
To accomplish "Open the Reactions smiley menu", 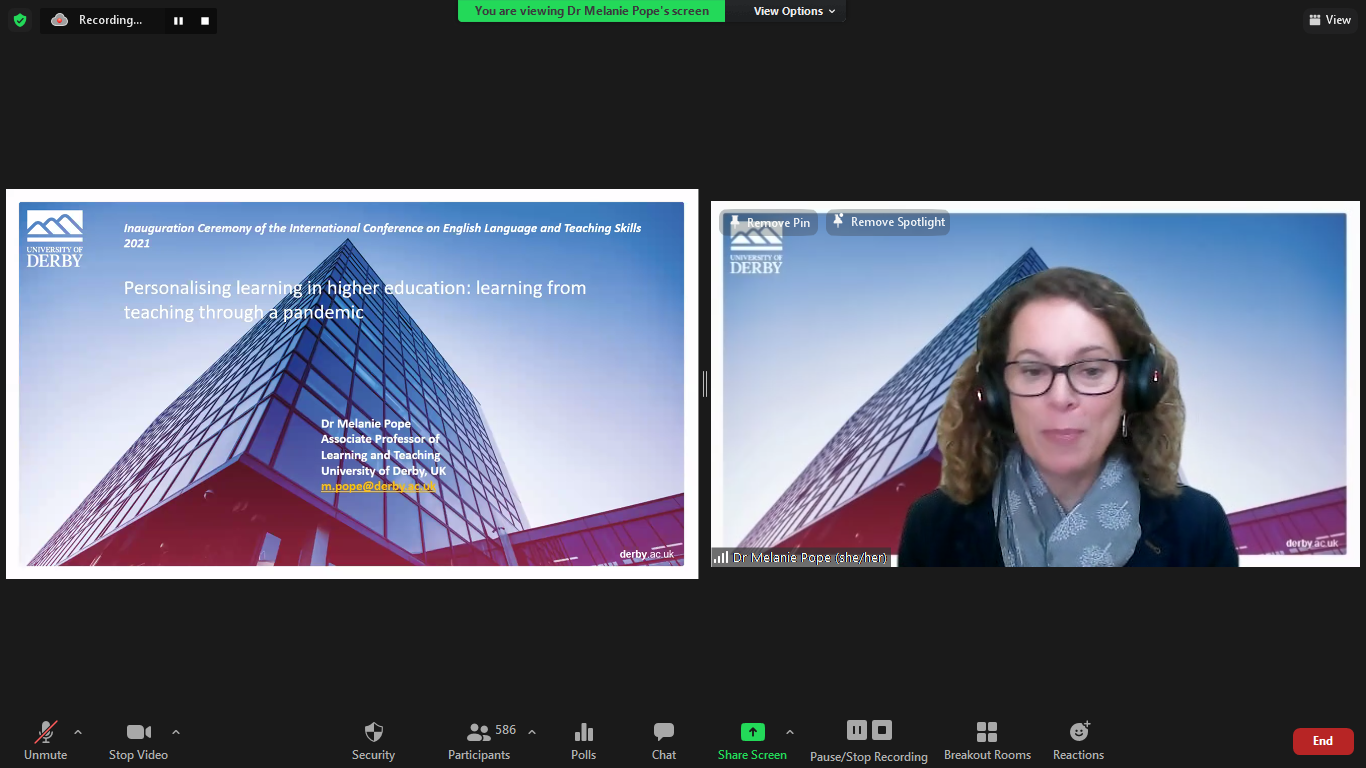I will 1078,741.
